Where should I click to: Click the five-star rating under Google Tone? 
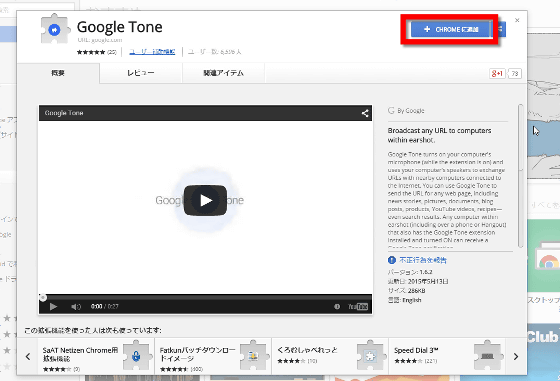tap(91, 52)
